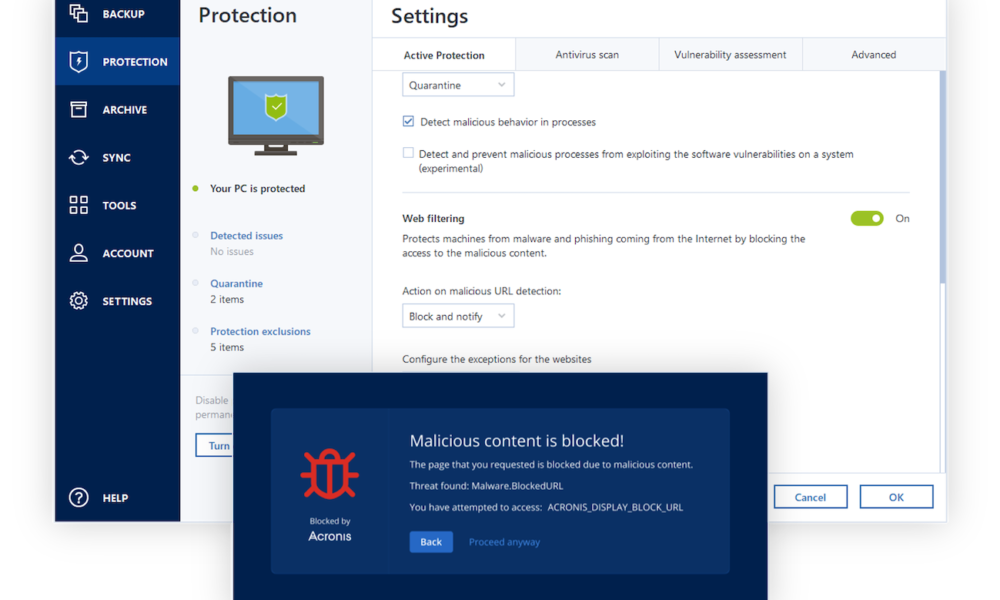Screen dimensions: 1000x600
Task: Click the Help question mark icon
Action: [79, 497]
